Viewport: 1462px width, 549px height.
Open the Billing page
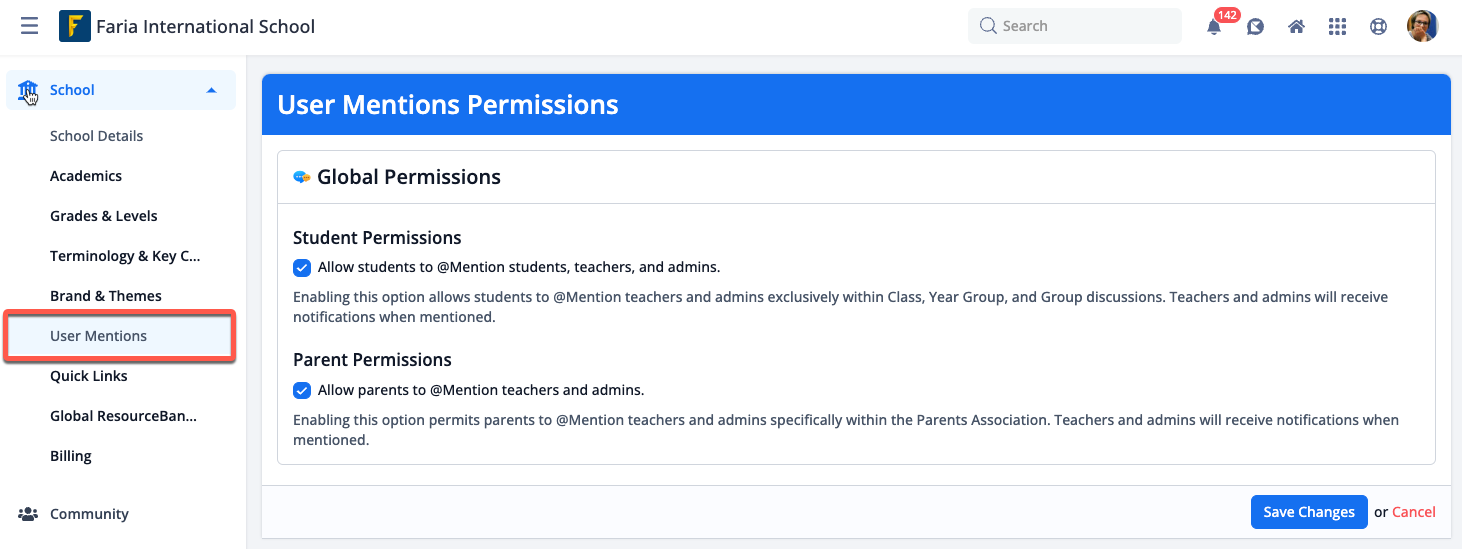tap(71, 456)
